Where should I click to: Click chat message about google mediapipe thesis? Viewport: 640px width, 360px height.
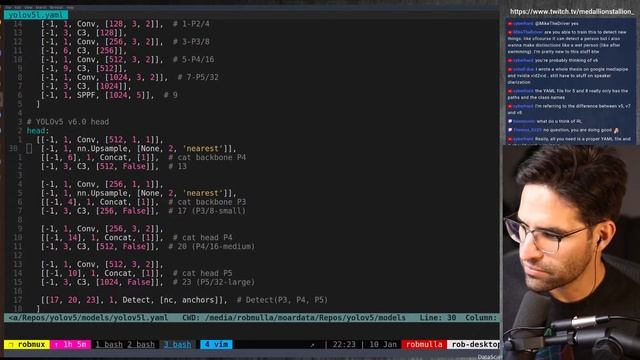coord(568,76)
